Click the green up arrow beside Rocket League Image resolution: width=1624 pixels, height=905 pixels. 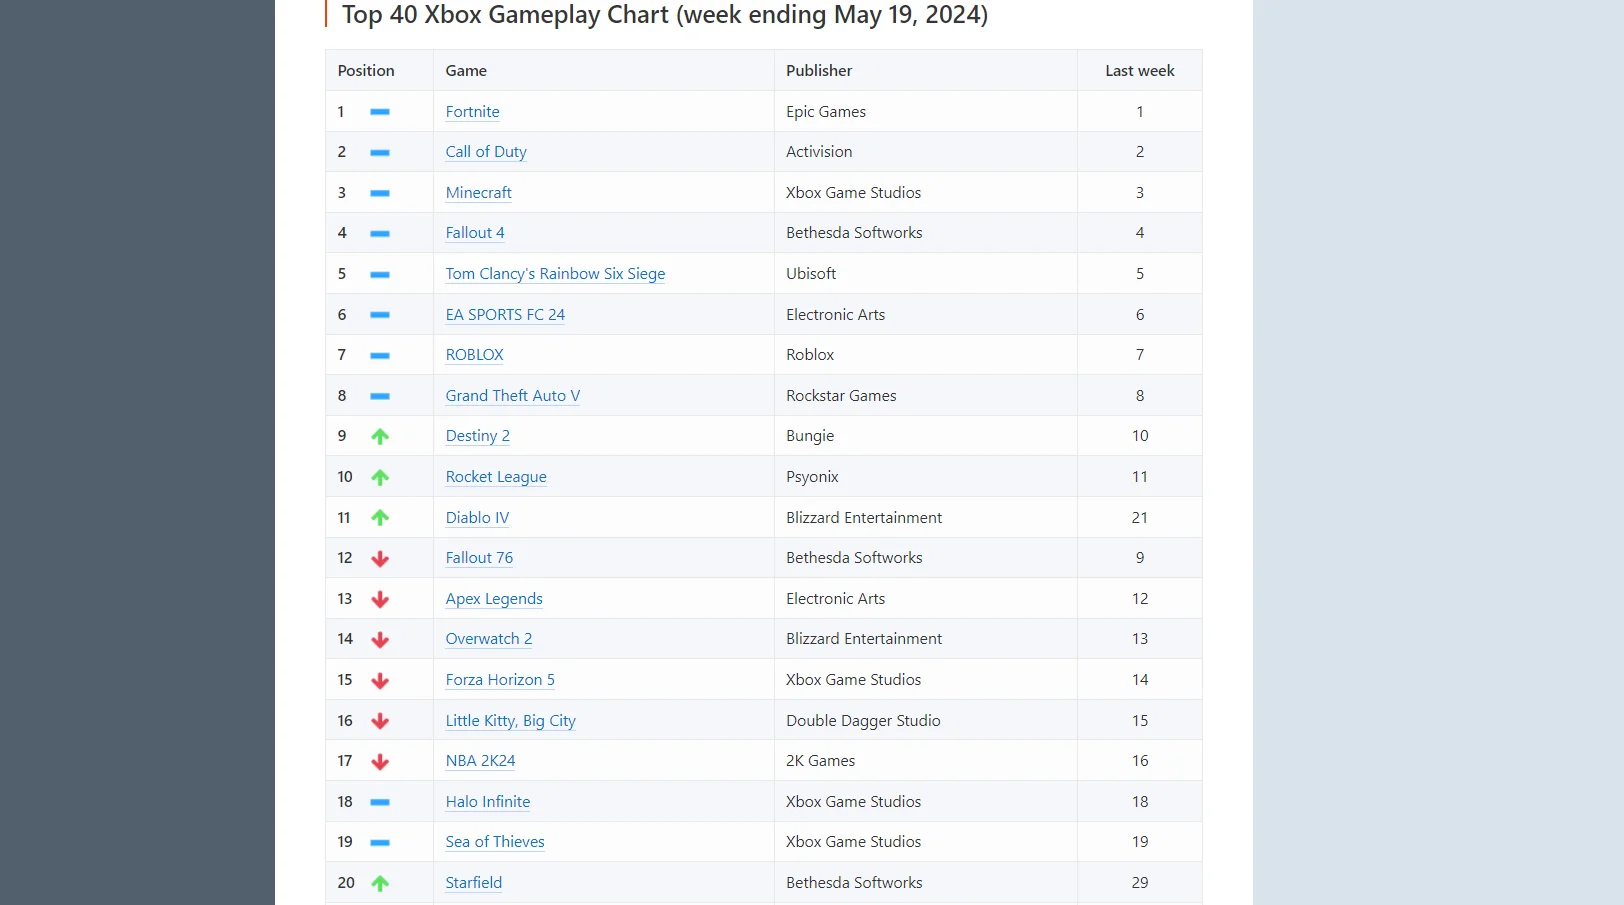pyautogui.click(x=380, y=477)
